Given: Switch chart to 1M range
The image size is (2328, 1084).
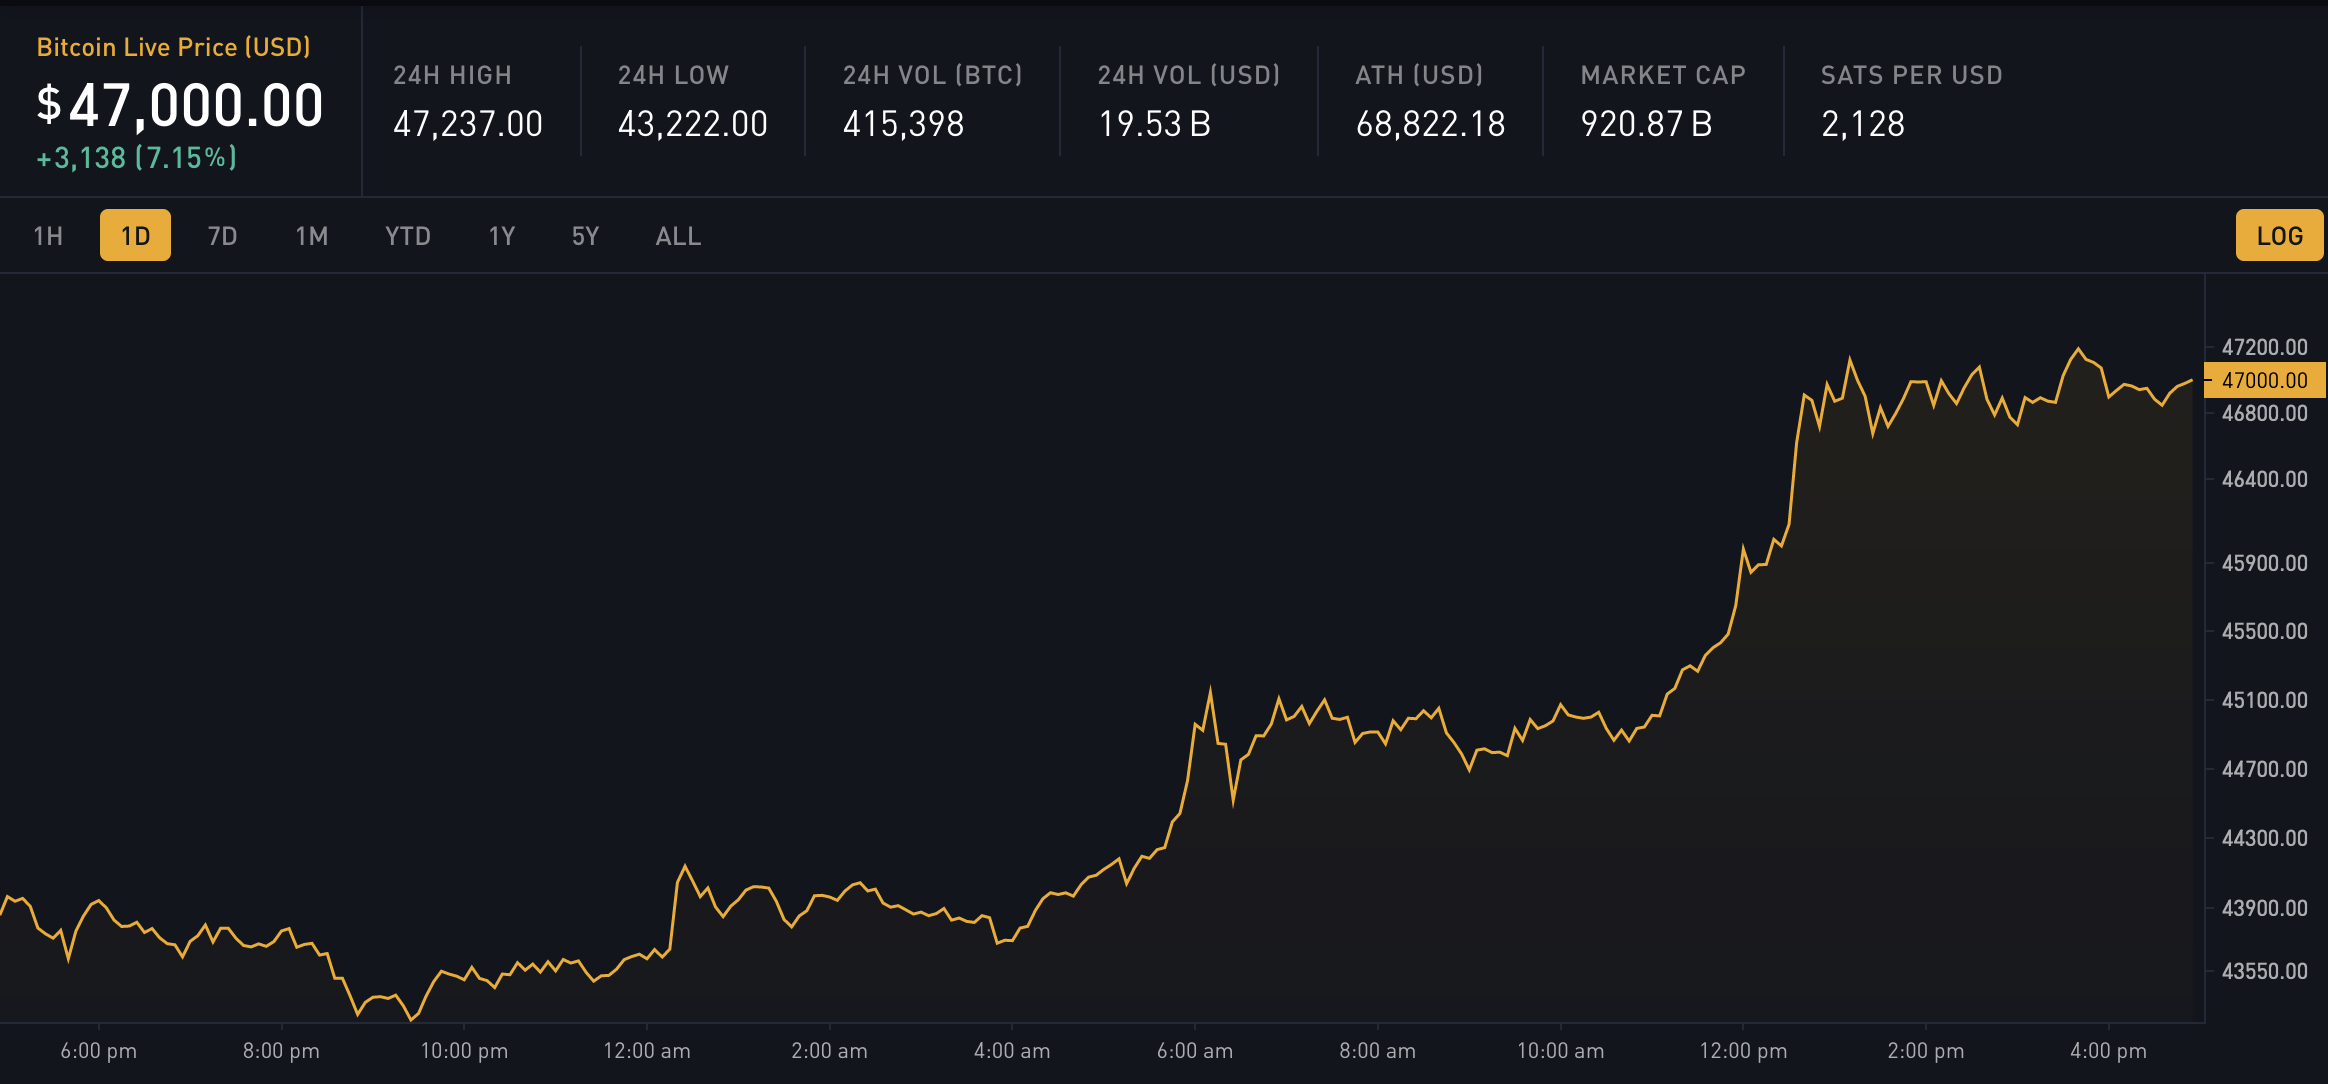Looking at the screenshot, I should pos(312,236).
